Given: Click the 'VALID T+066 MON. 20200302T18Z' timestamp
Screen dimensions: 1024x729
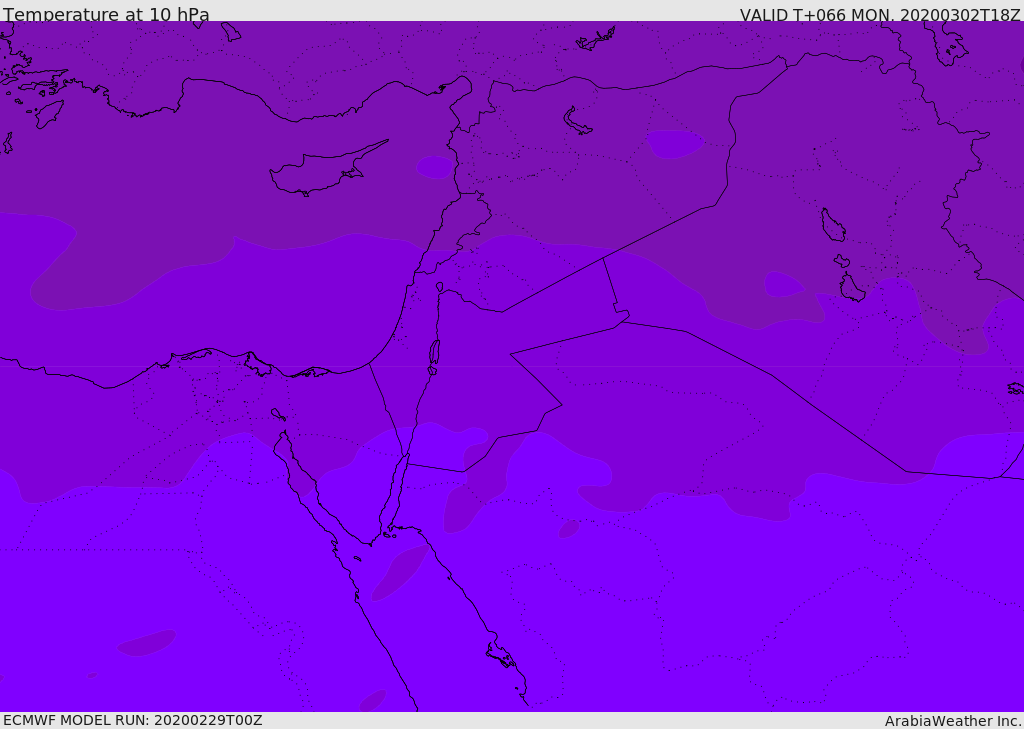Looking at the screenshot, I should (x=880, y=14).
